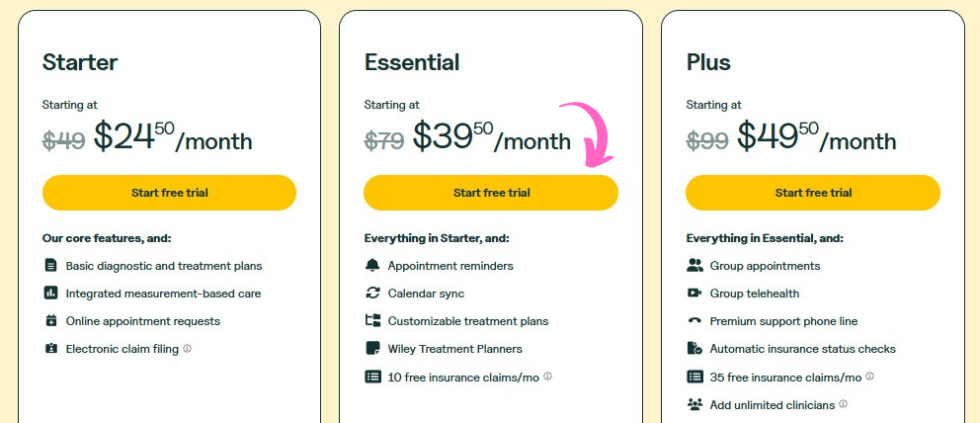Click the Plus plan heading
980x423 pixels.
coord(708,62)
